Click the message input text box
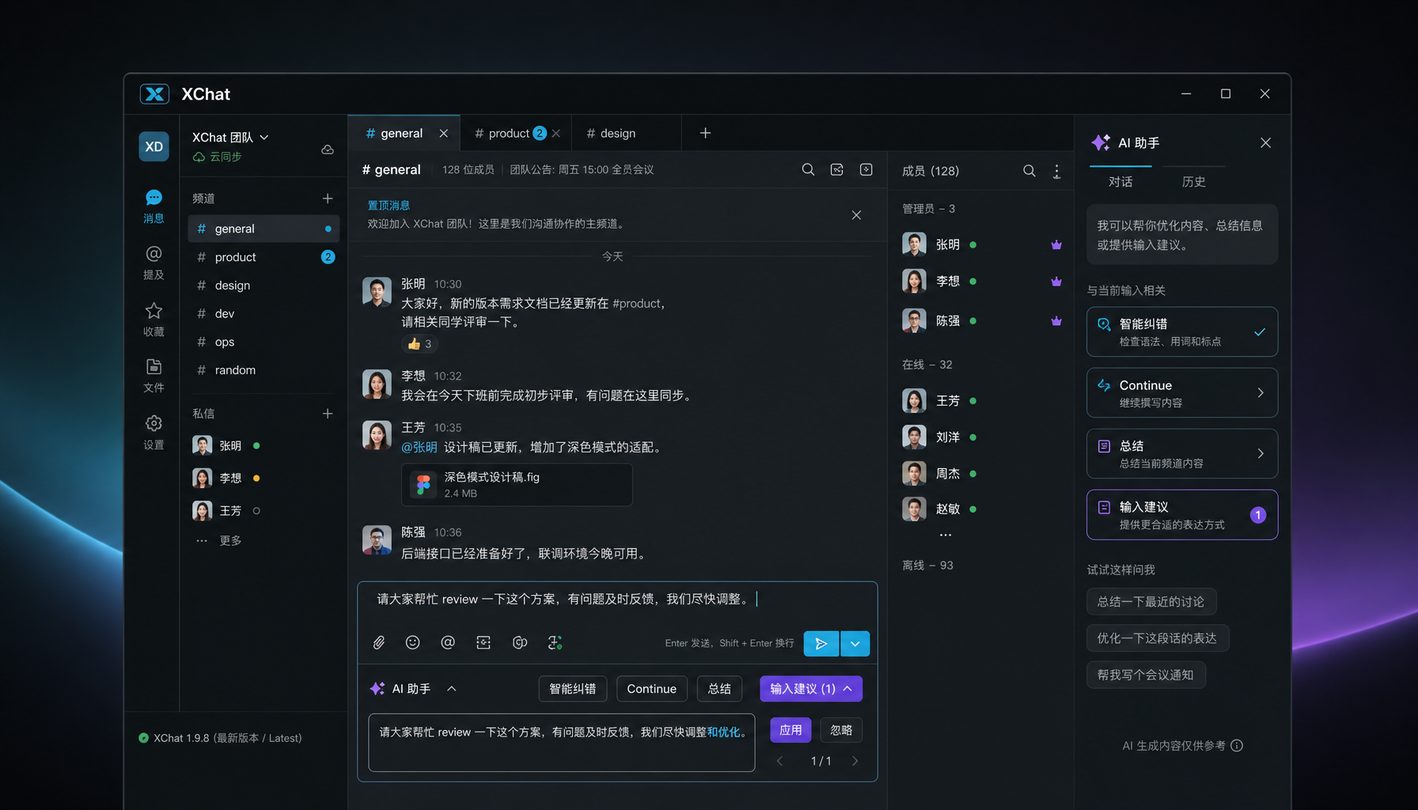Image resolution: width=1418 pixels, height=810 pixels. point(617,600)
